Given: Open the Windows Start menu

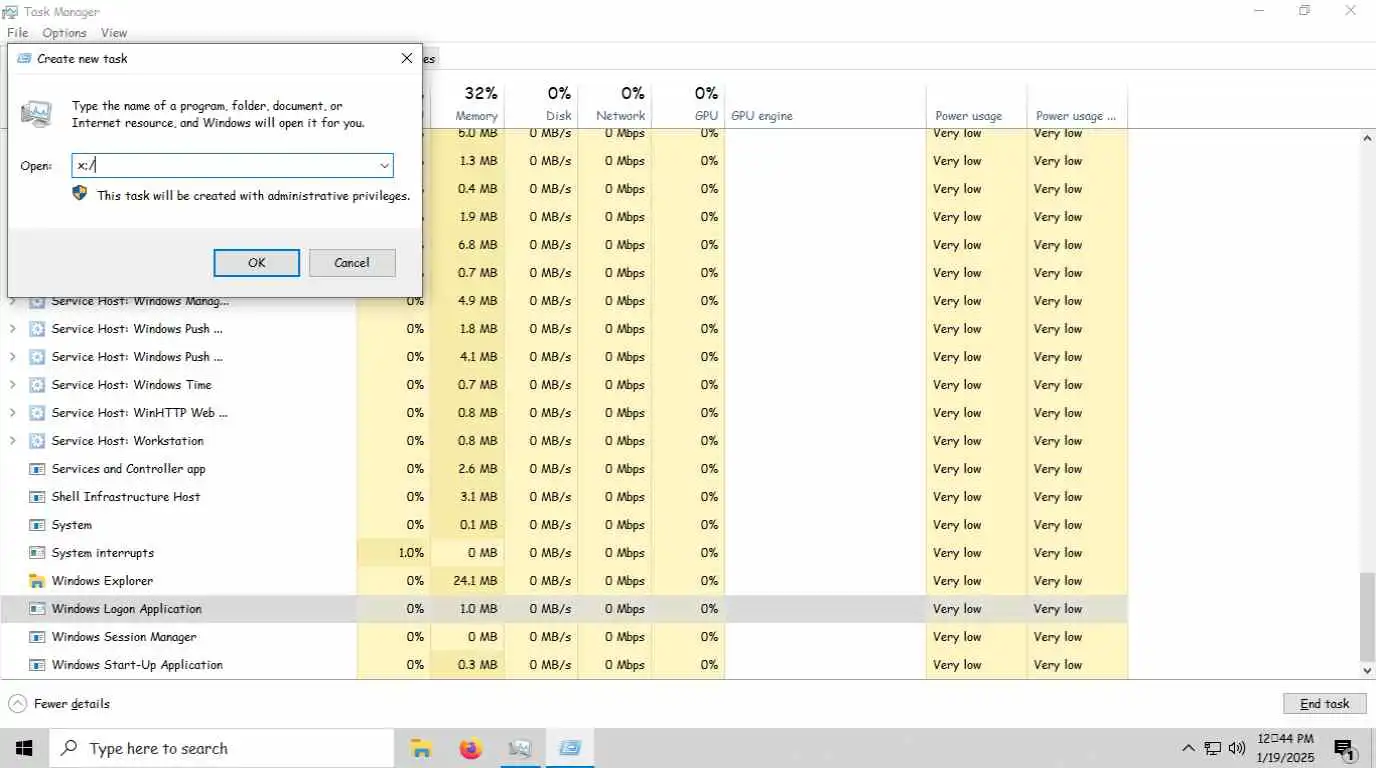Looking at the screenshot, I should (24, 748).
